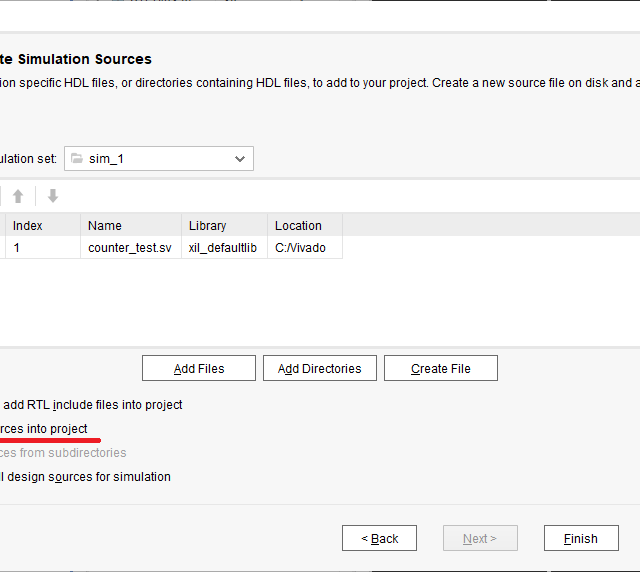Click the Create File button
640x572 pixels.
point(440,369)
